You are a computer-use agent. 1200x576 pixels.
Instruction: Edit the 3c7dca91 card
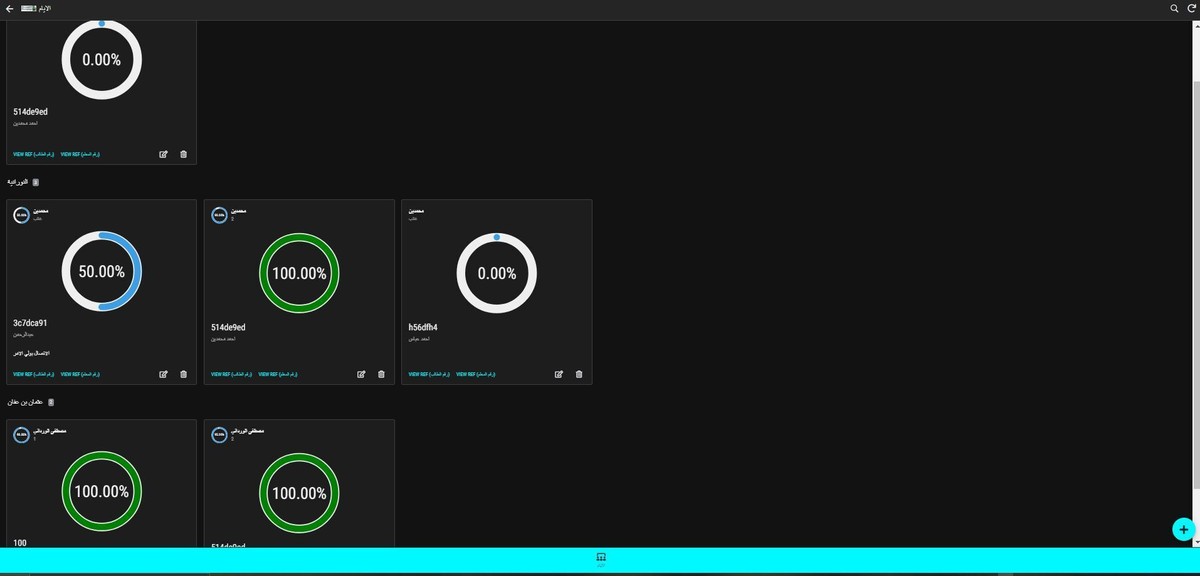pyautogui.click(x=163, y=374)
